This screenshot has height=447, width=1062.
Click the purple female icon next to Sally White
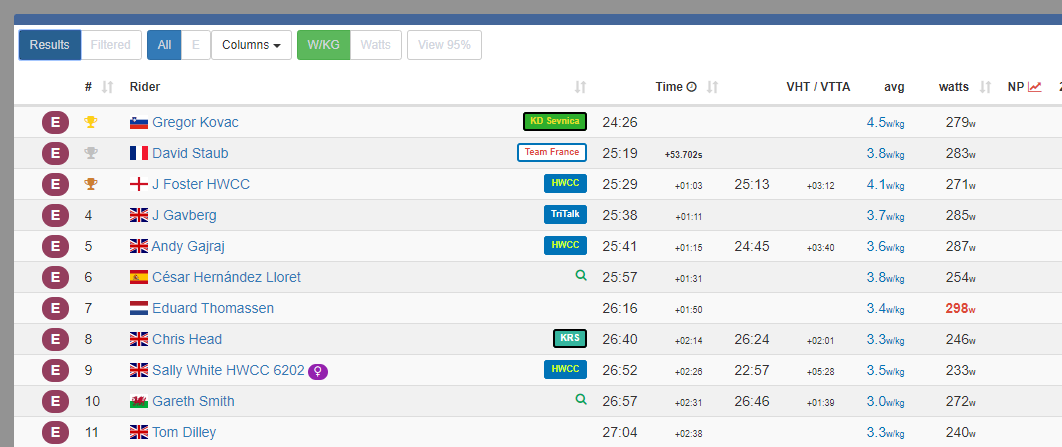[318, 371]
